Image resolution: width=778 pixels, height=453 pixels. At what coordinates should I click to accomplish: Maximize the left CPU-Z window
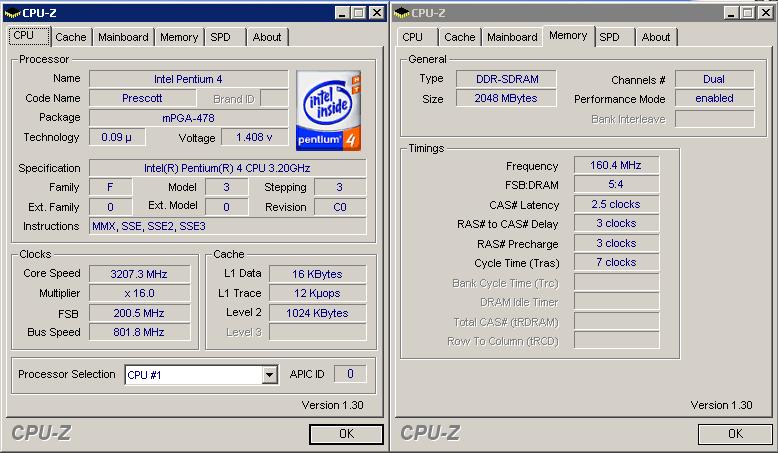tap(359, 13)
